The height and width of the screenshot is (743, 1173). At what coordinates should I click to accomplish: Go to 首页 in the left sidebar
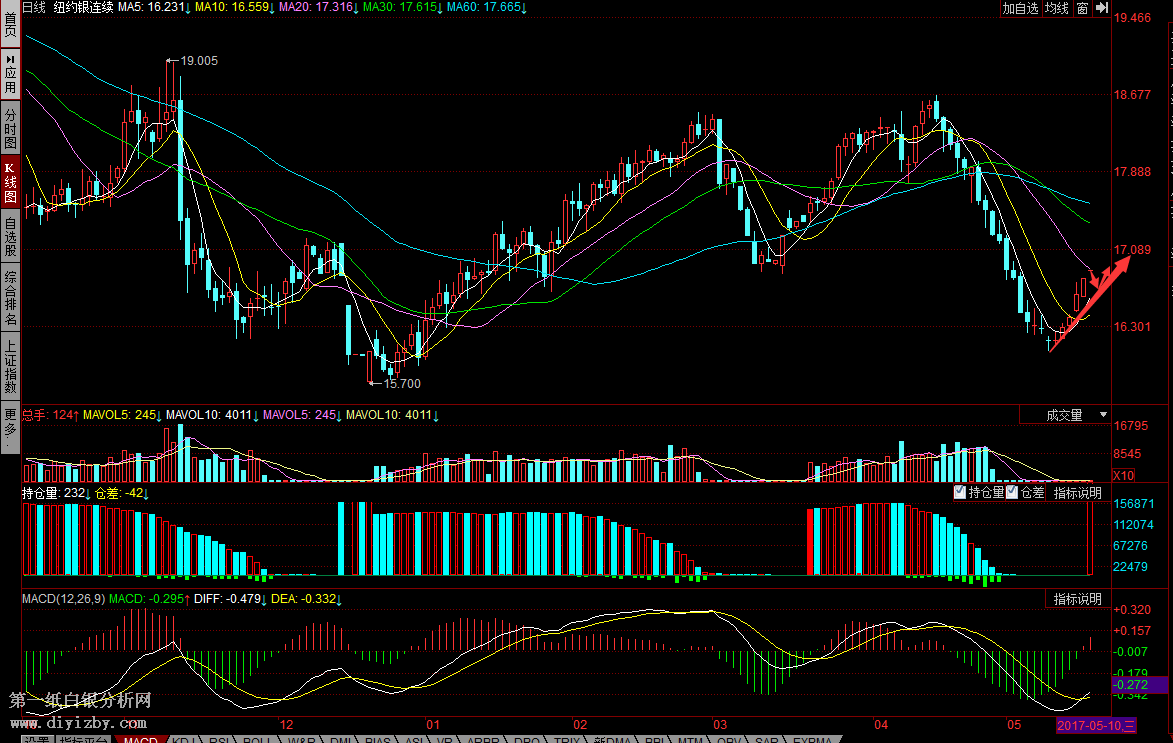pos(10,25)
